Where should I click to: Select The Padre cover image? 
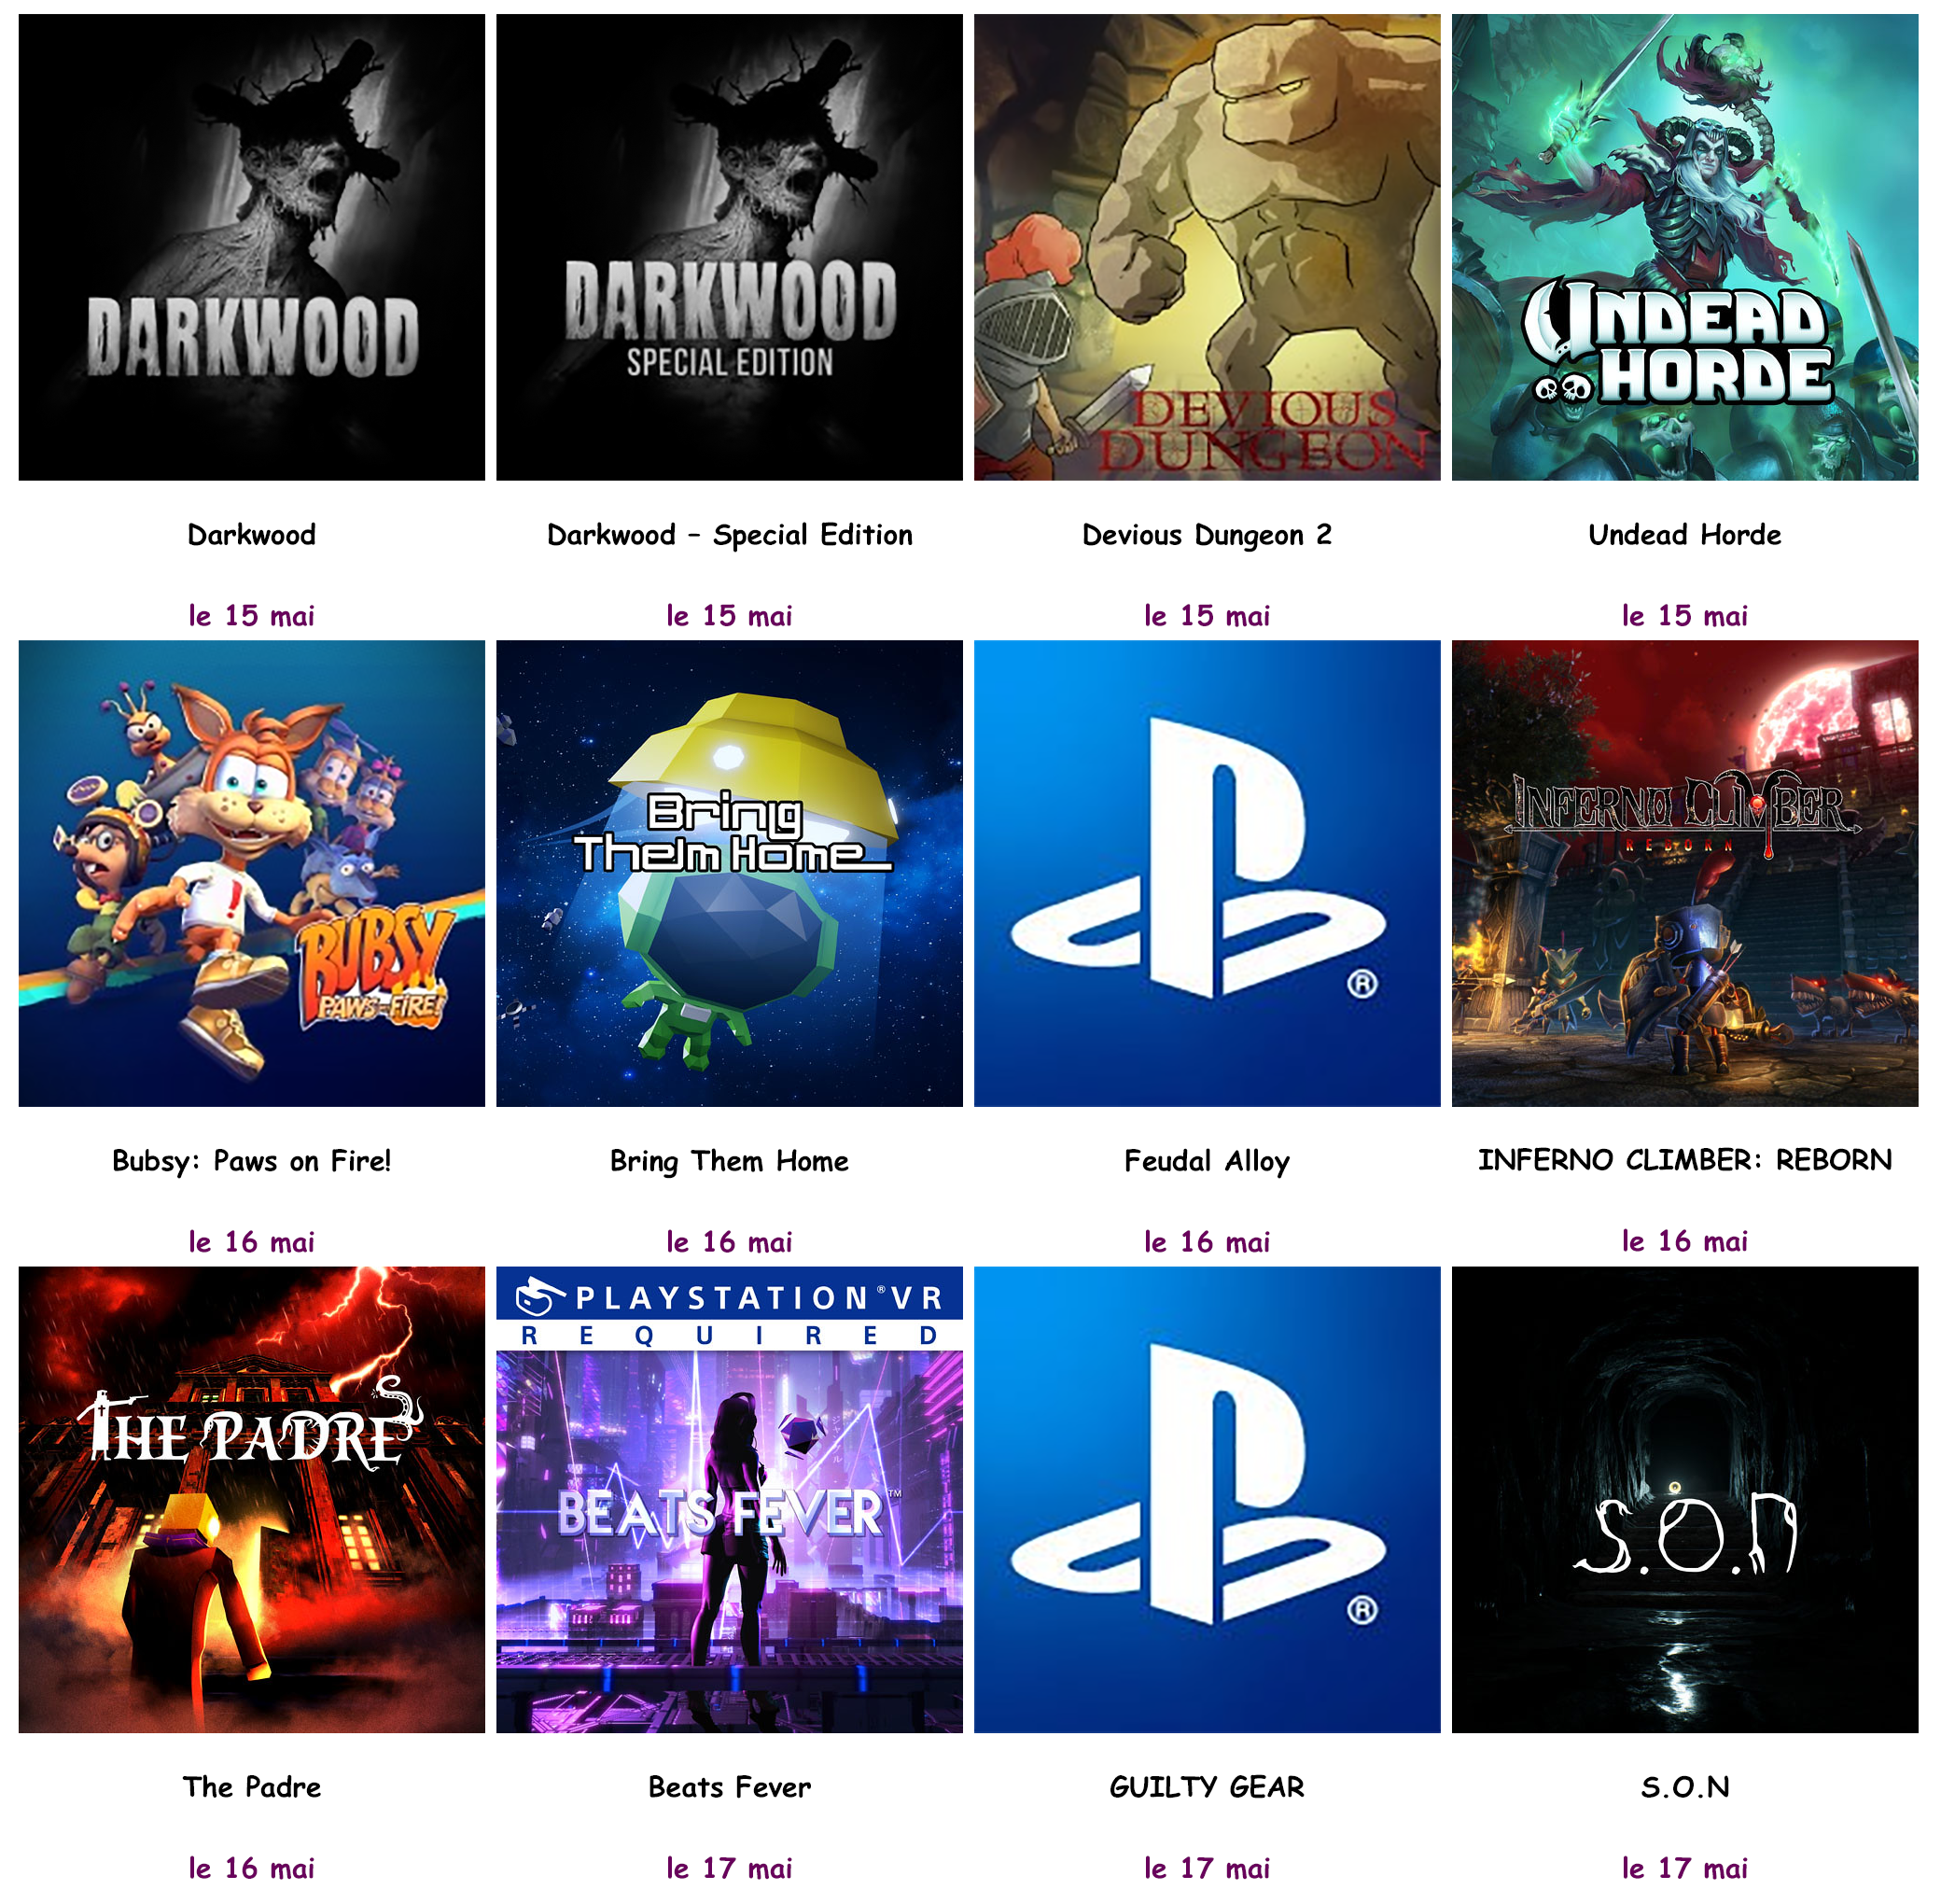(252, 1500)
